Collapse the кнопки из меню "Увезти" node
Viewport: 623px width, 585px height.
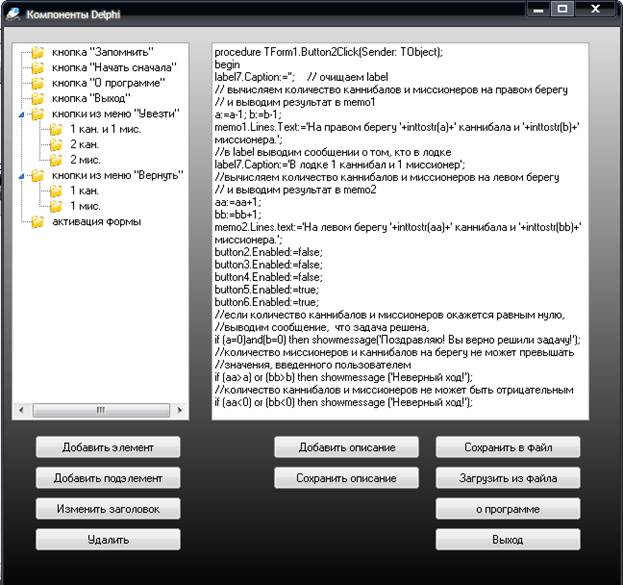tap(22, 115)
